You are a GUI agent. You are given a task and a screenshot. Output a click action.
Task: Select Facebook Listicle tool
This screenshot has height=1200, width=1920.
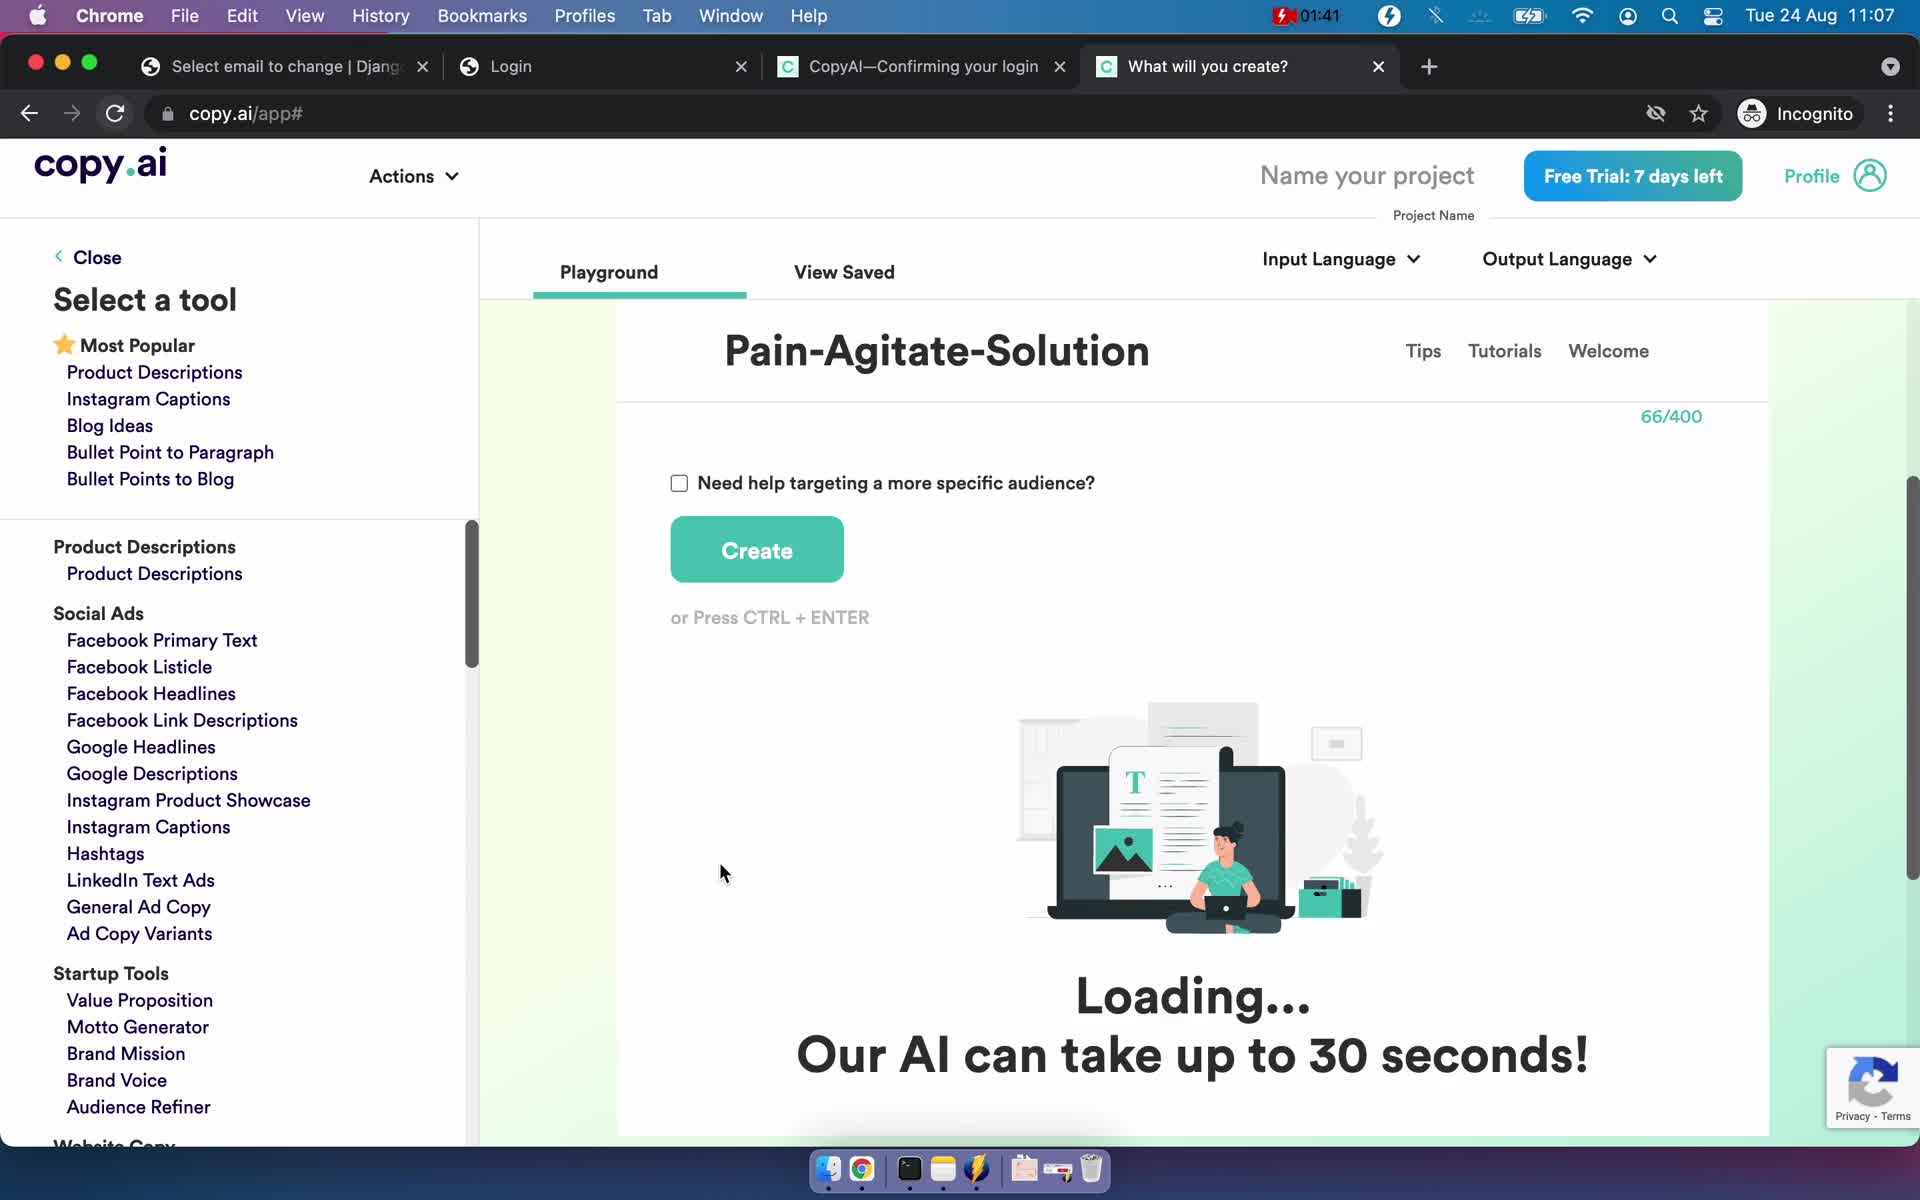click(139, 668)
